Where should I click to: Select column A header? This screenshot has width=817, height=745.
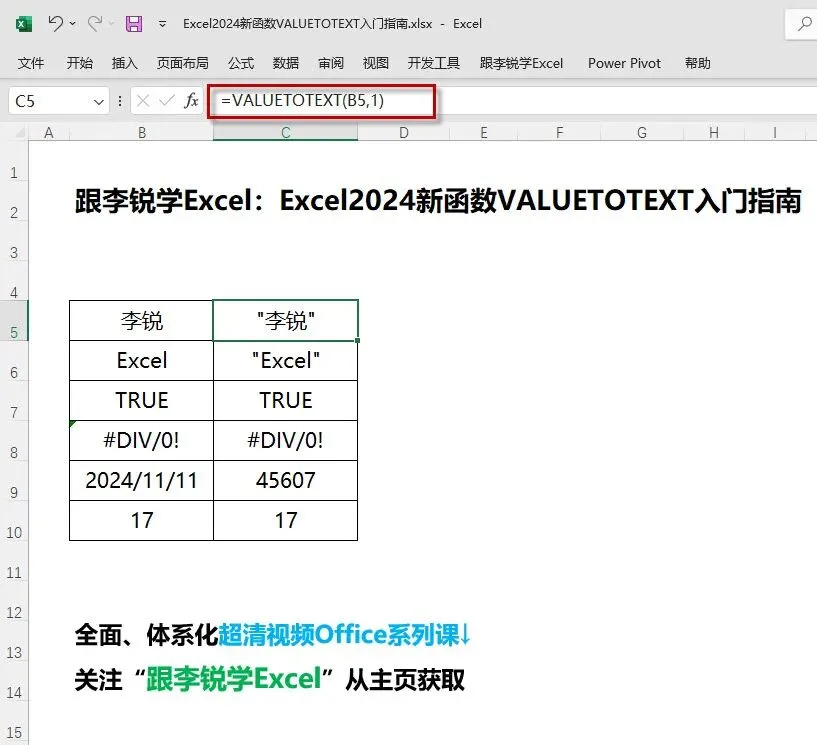[x=49, y=133]
